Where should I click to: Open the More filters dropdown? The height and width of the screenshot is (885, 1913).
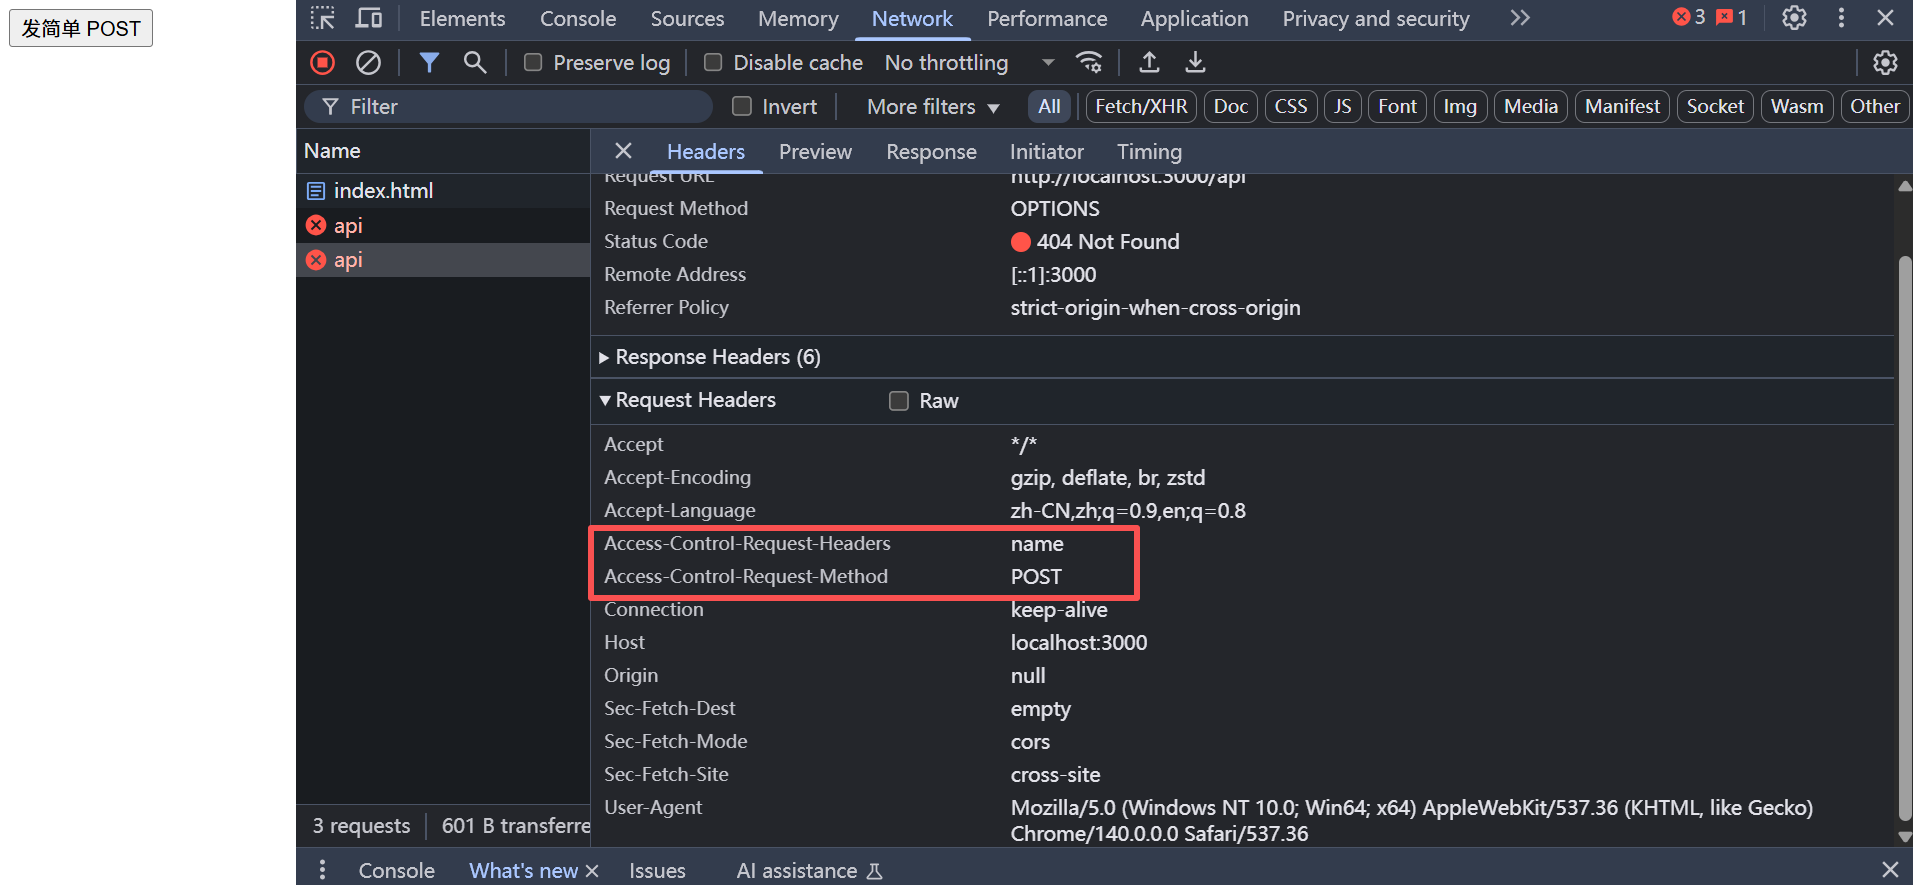pyautogui.click(x=932, y=107)
